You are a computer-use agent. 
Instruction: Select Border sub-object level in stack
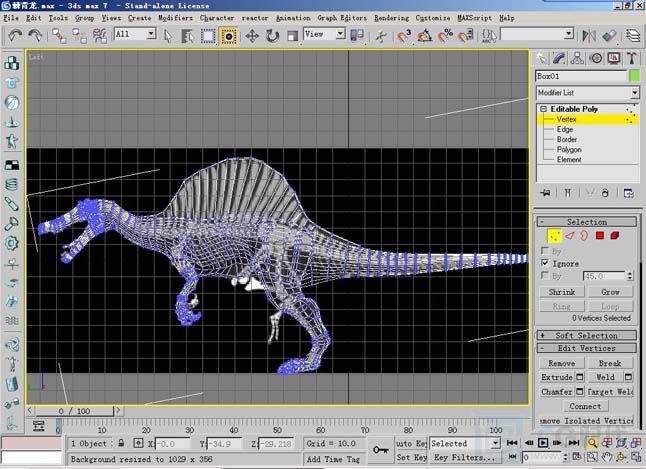pyautogui.click(x=567, y=139)
